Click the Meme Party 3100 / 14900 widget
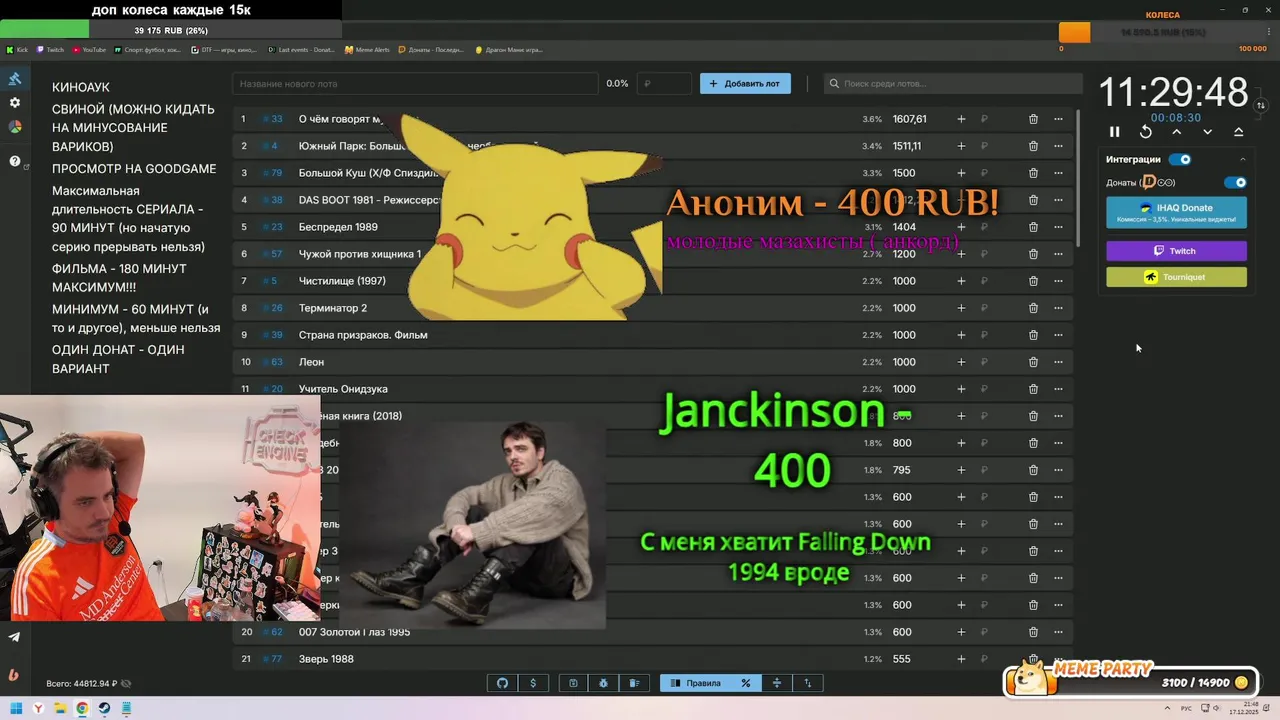 [x=1131, y=679]
